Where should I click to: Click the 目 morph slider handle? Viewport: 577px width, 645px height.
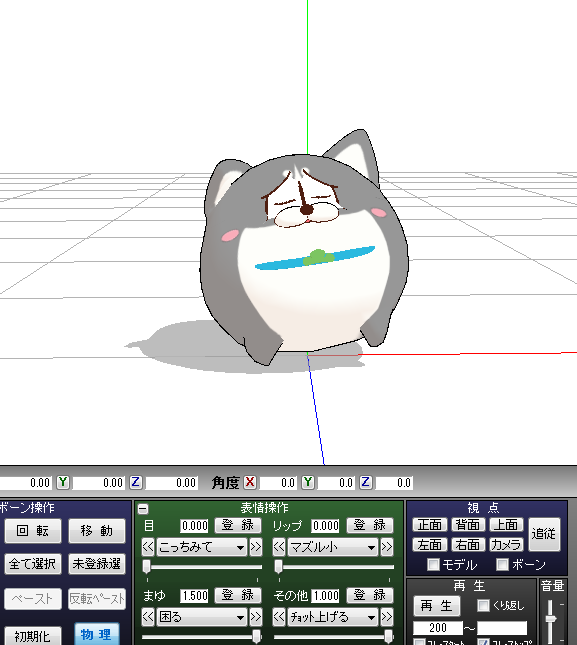(147, 566)
